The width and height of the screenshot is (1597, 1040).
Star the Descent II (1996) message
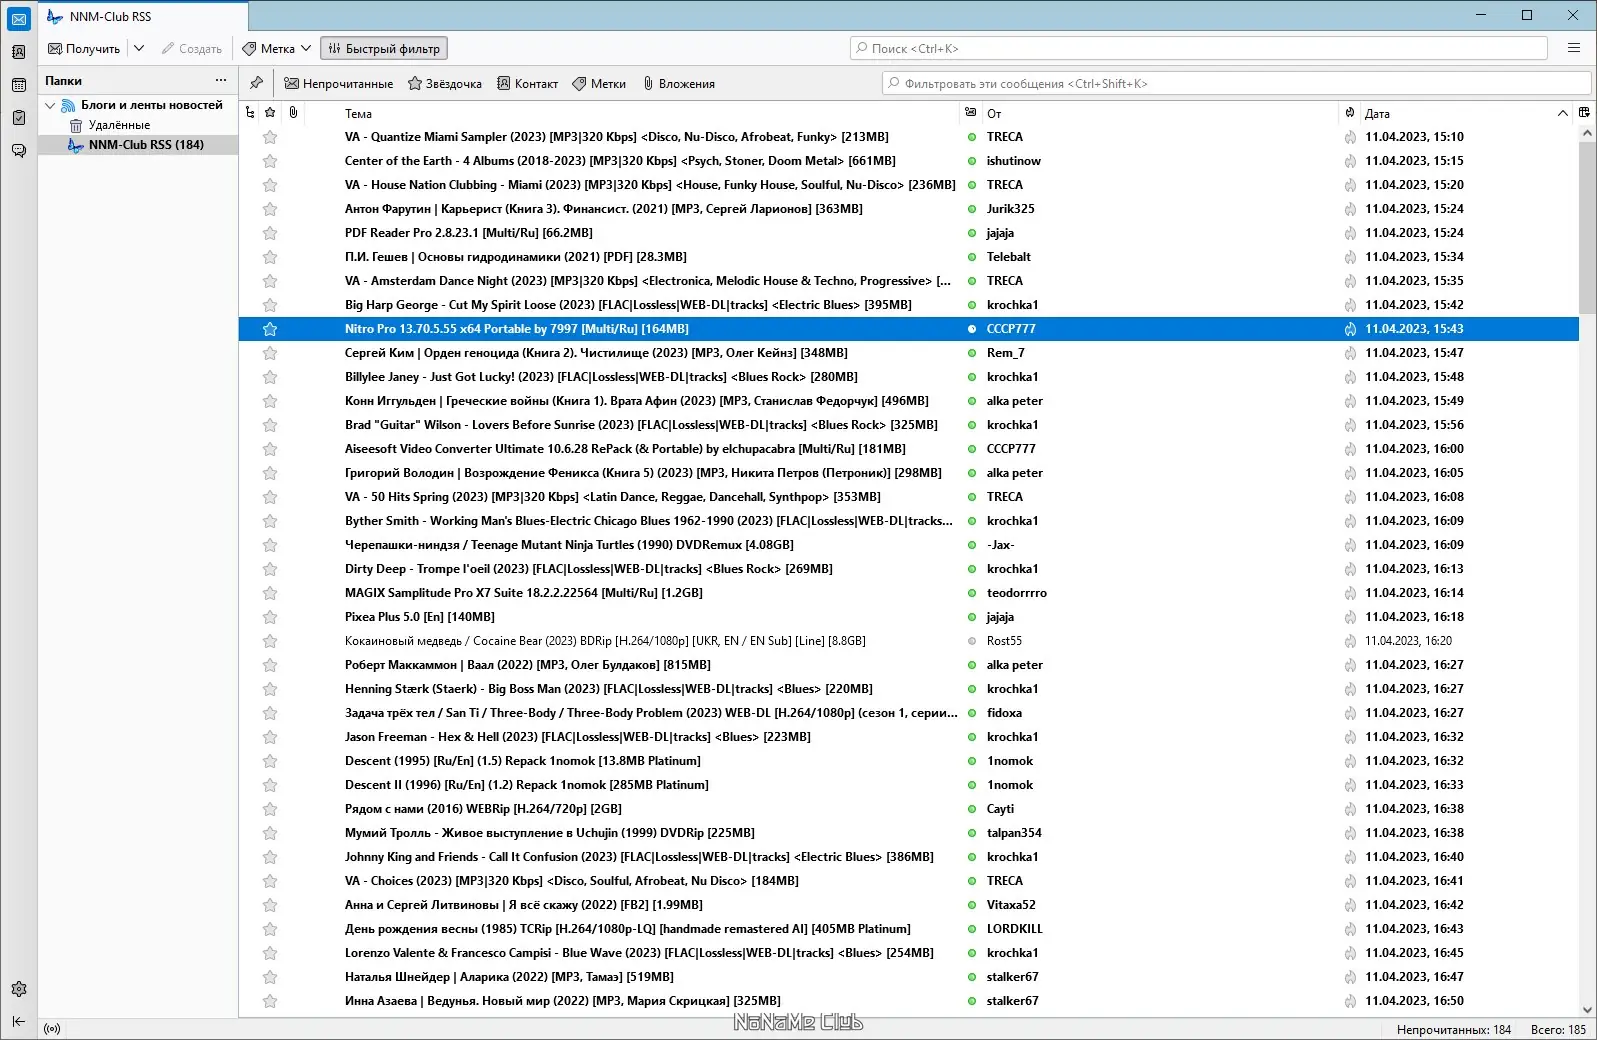coord(270,785)
